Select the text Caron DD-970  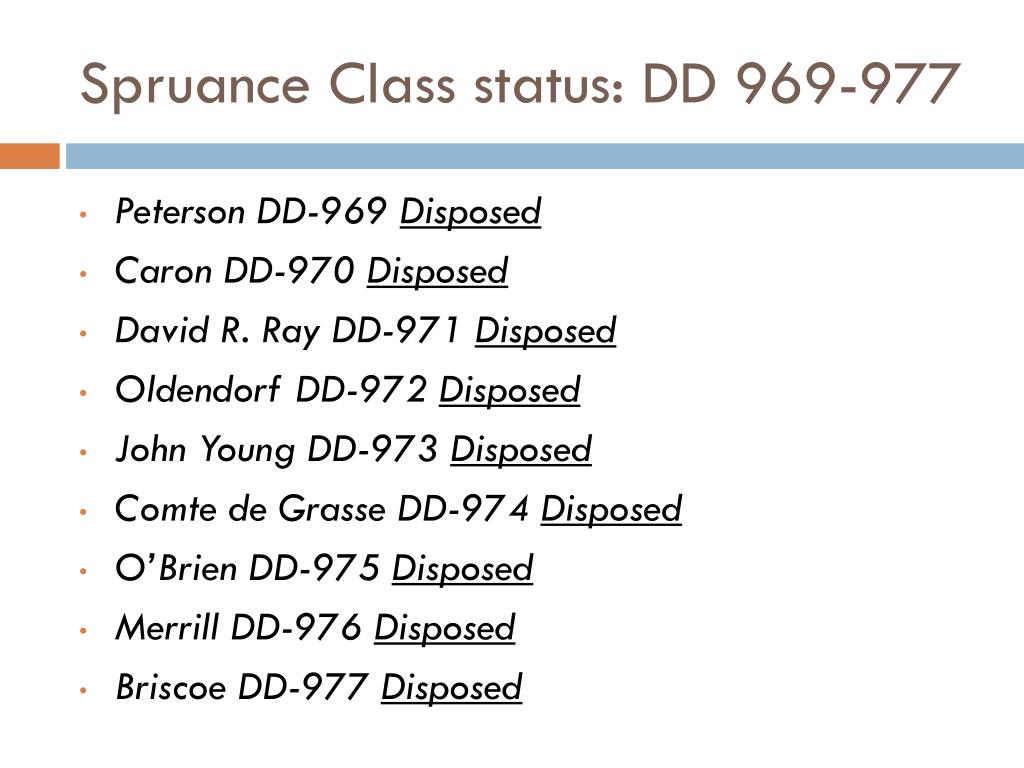[234, 271]
